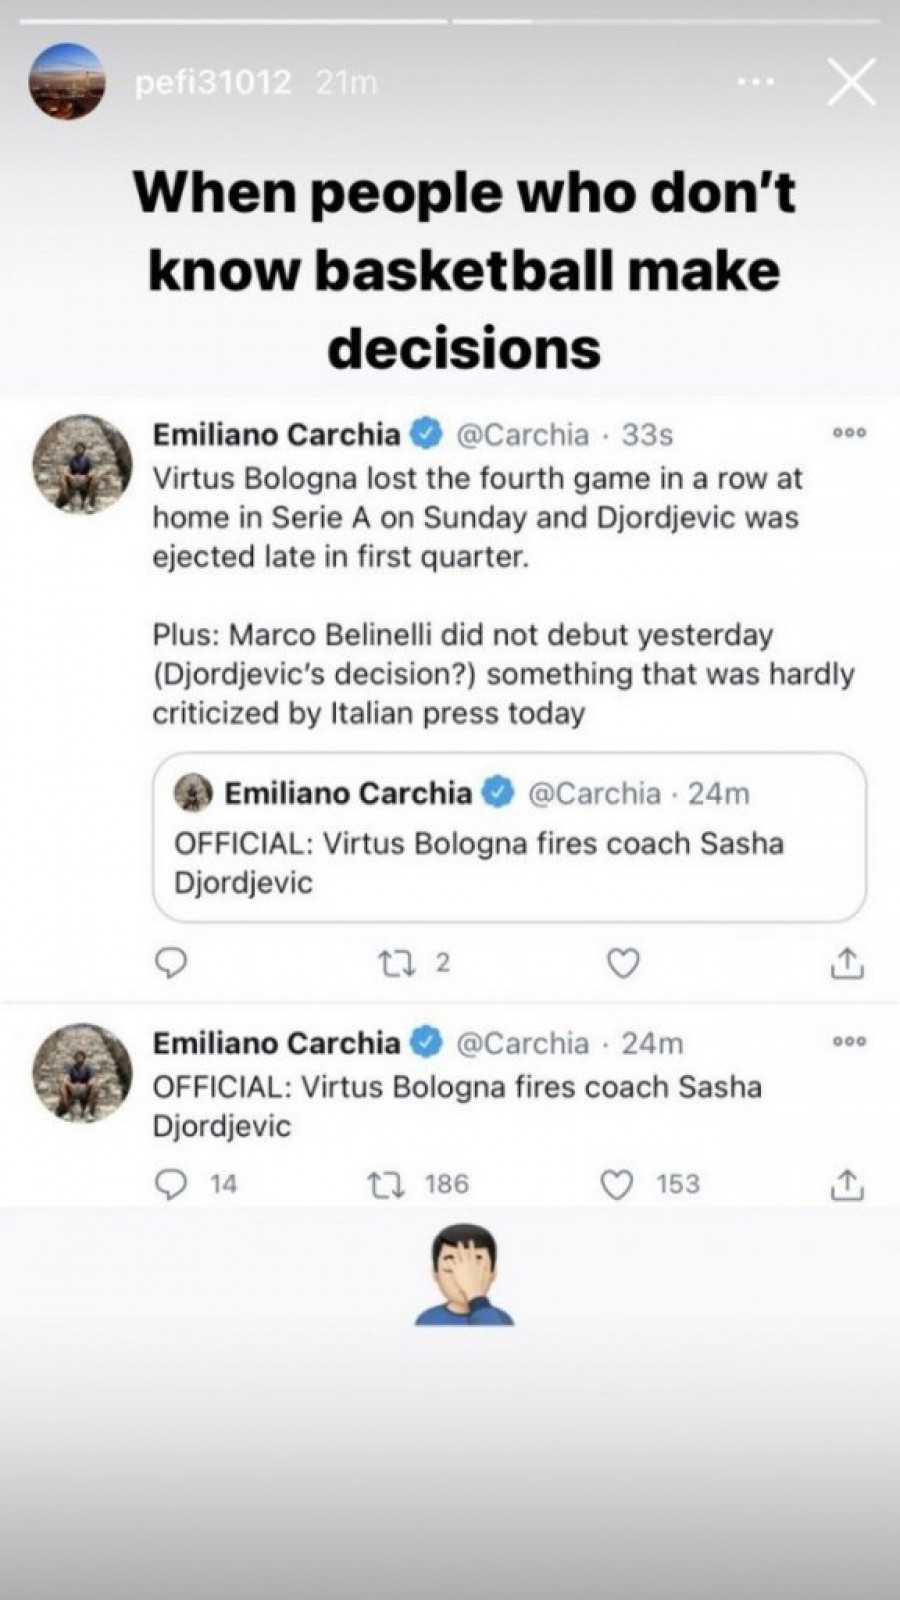Like the tweet with 153 likes
The image size is (900, 1600).
click(617, 1184)
